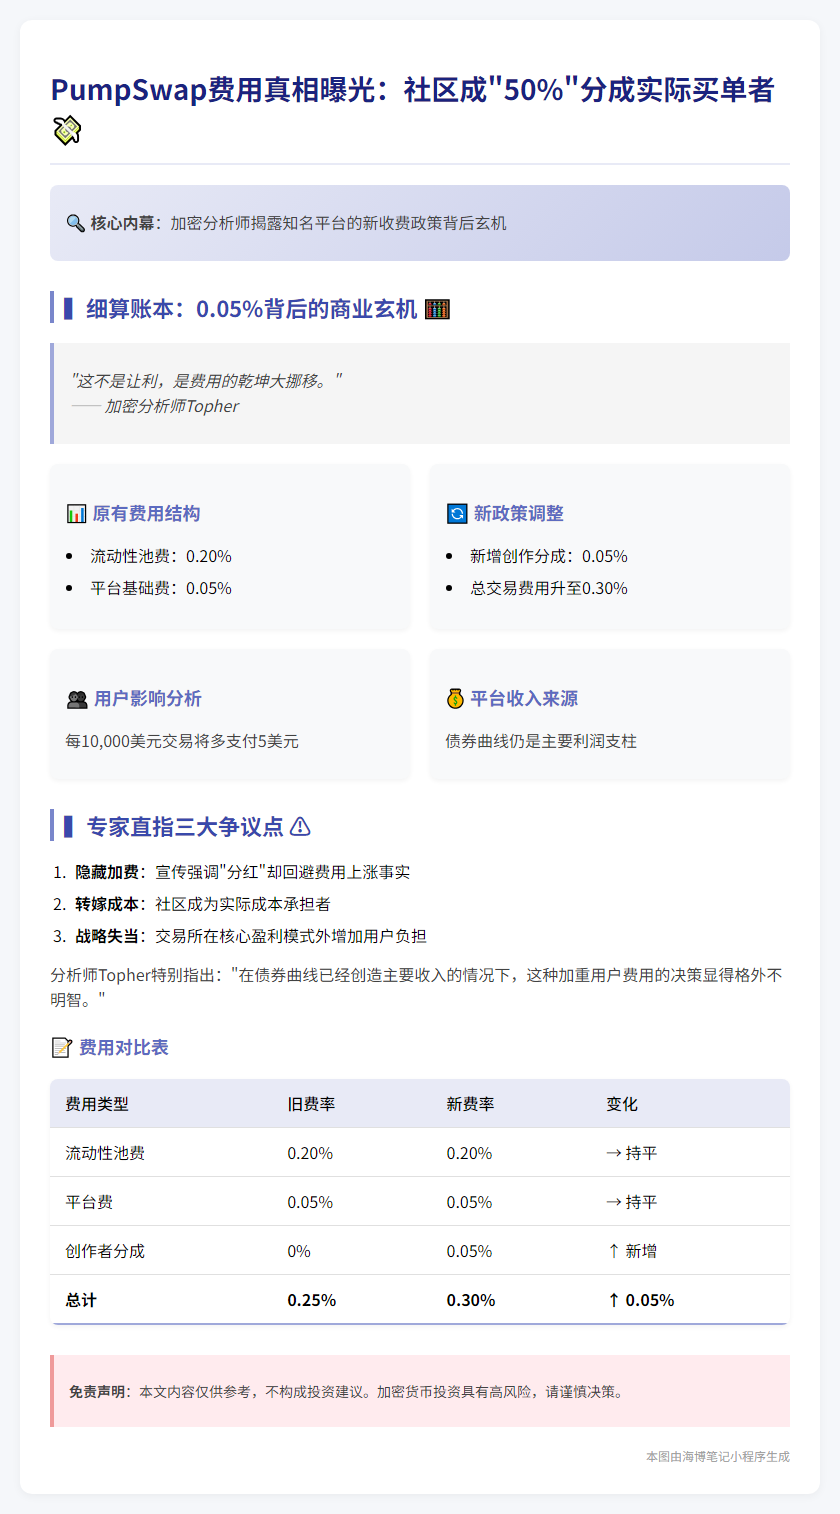Click the abacus emoji after 商业玄机

click(437, 309)
